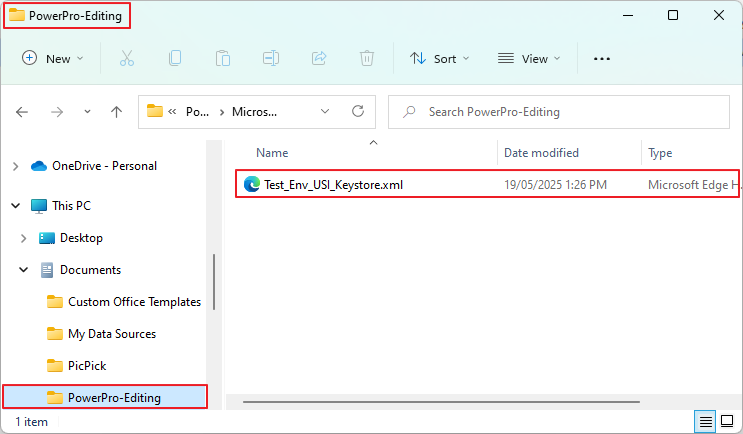This screenshot has height=434, width=743.
Task: Go back with the left arrow
Action: click(22, 112)
